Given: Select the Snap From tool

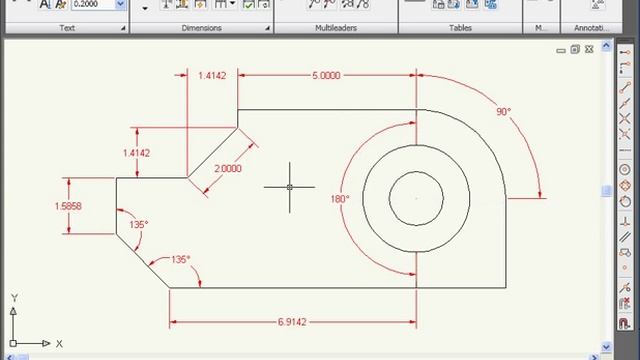Looking at the screenshot, I should coord(625,68).
